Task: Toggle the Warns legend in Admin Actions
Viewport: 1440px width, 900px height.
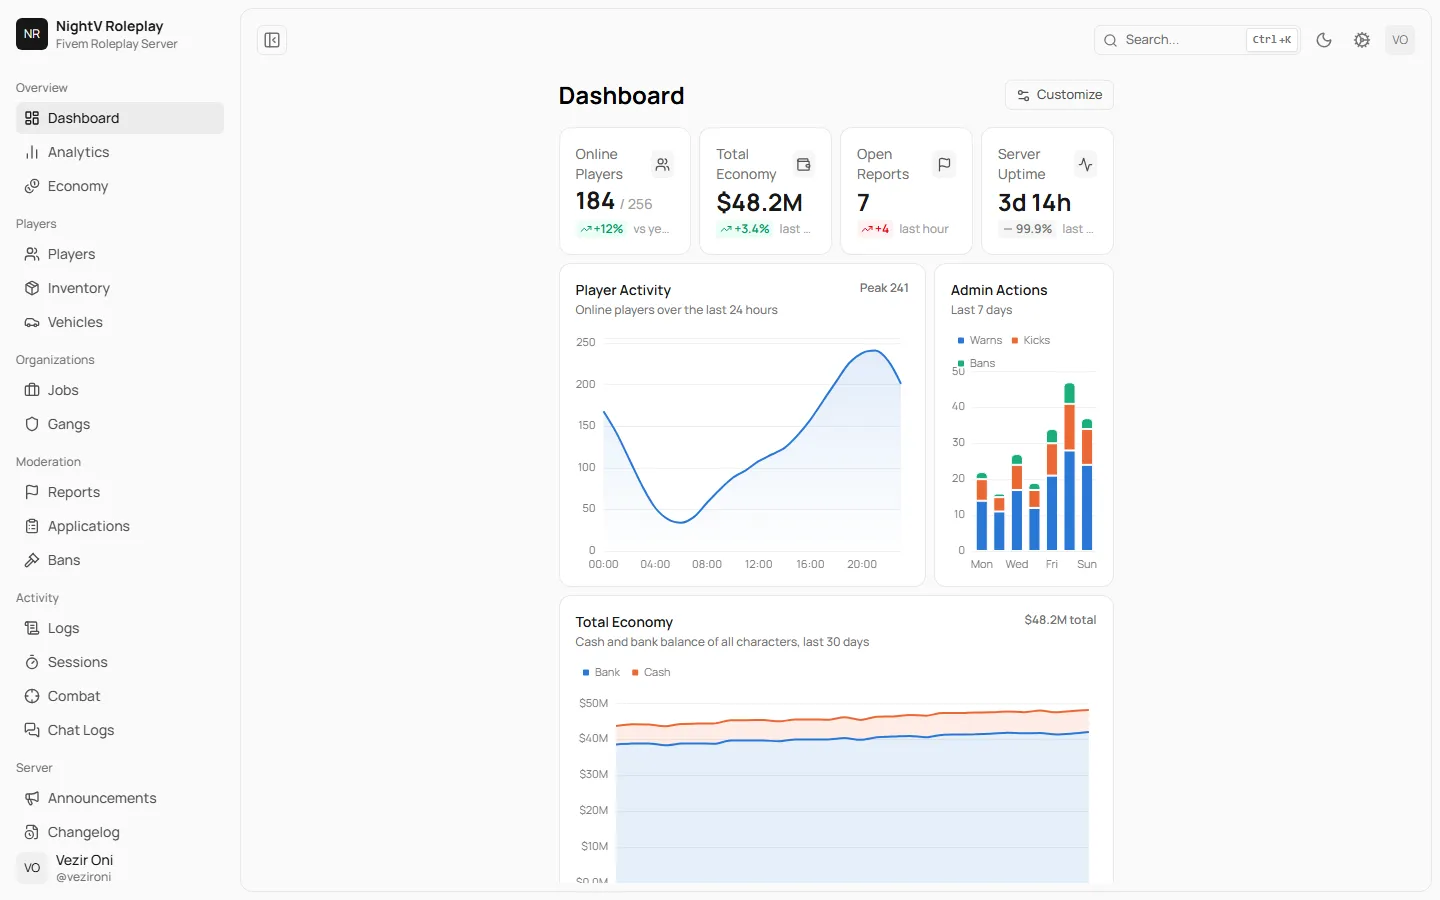Action: point(980,340)
